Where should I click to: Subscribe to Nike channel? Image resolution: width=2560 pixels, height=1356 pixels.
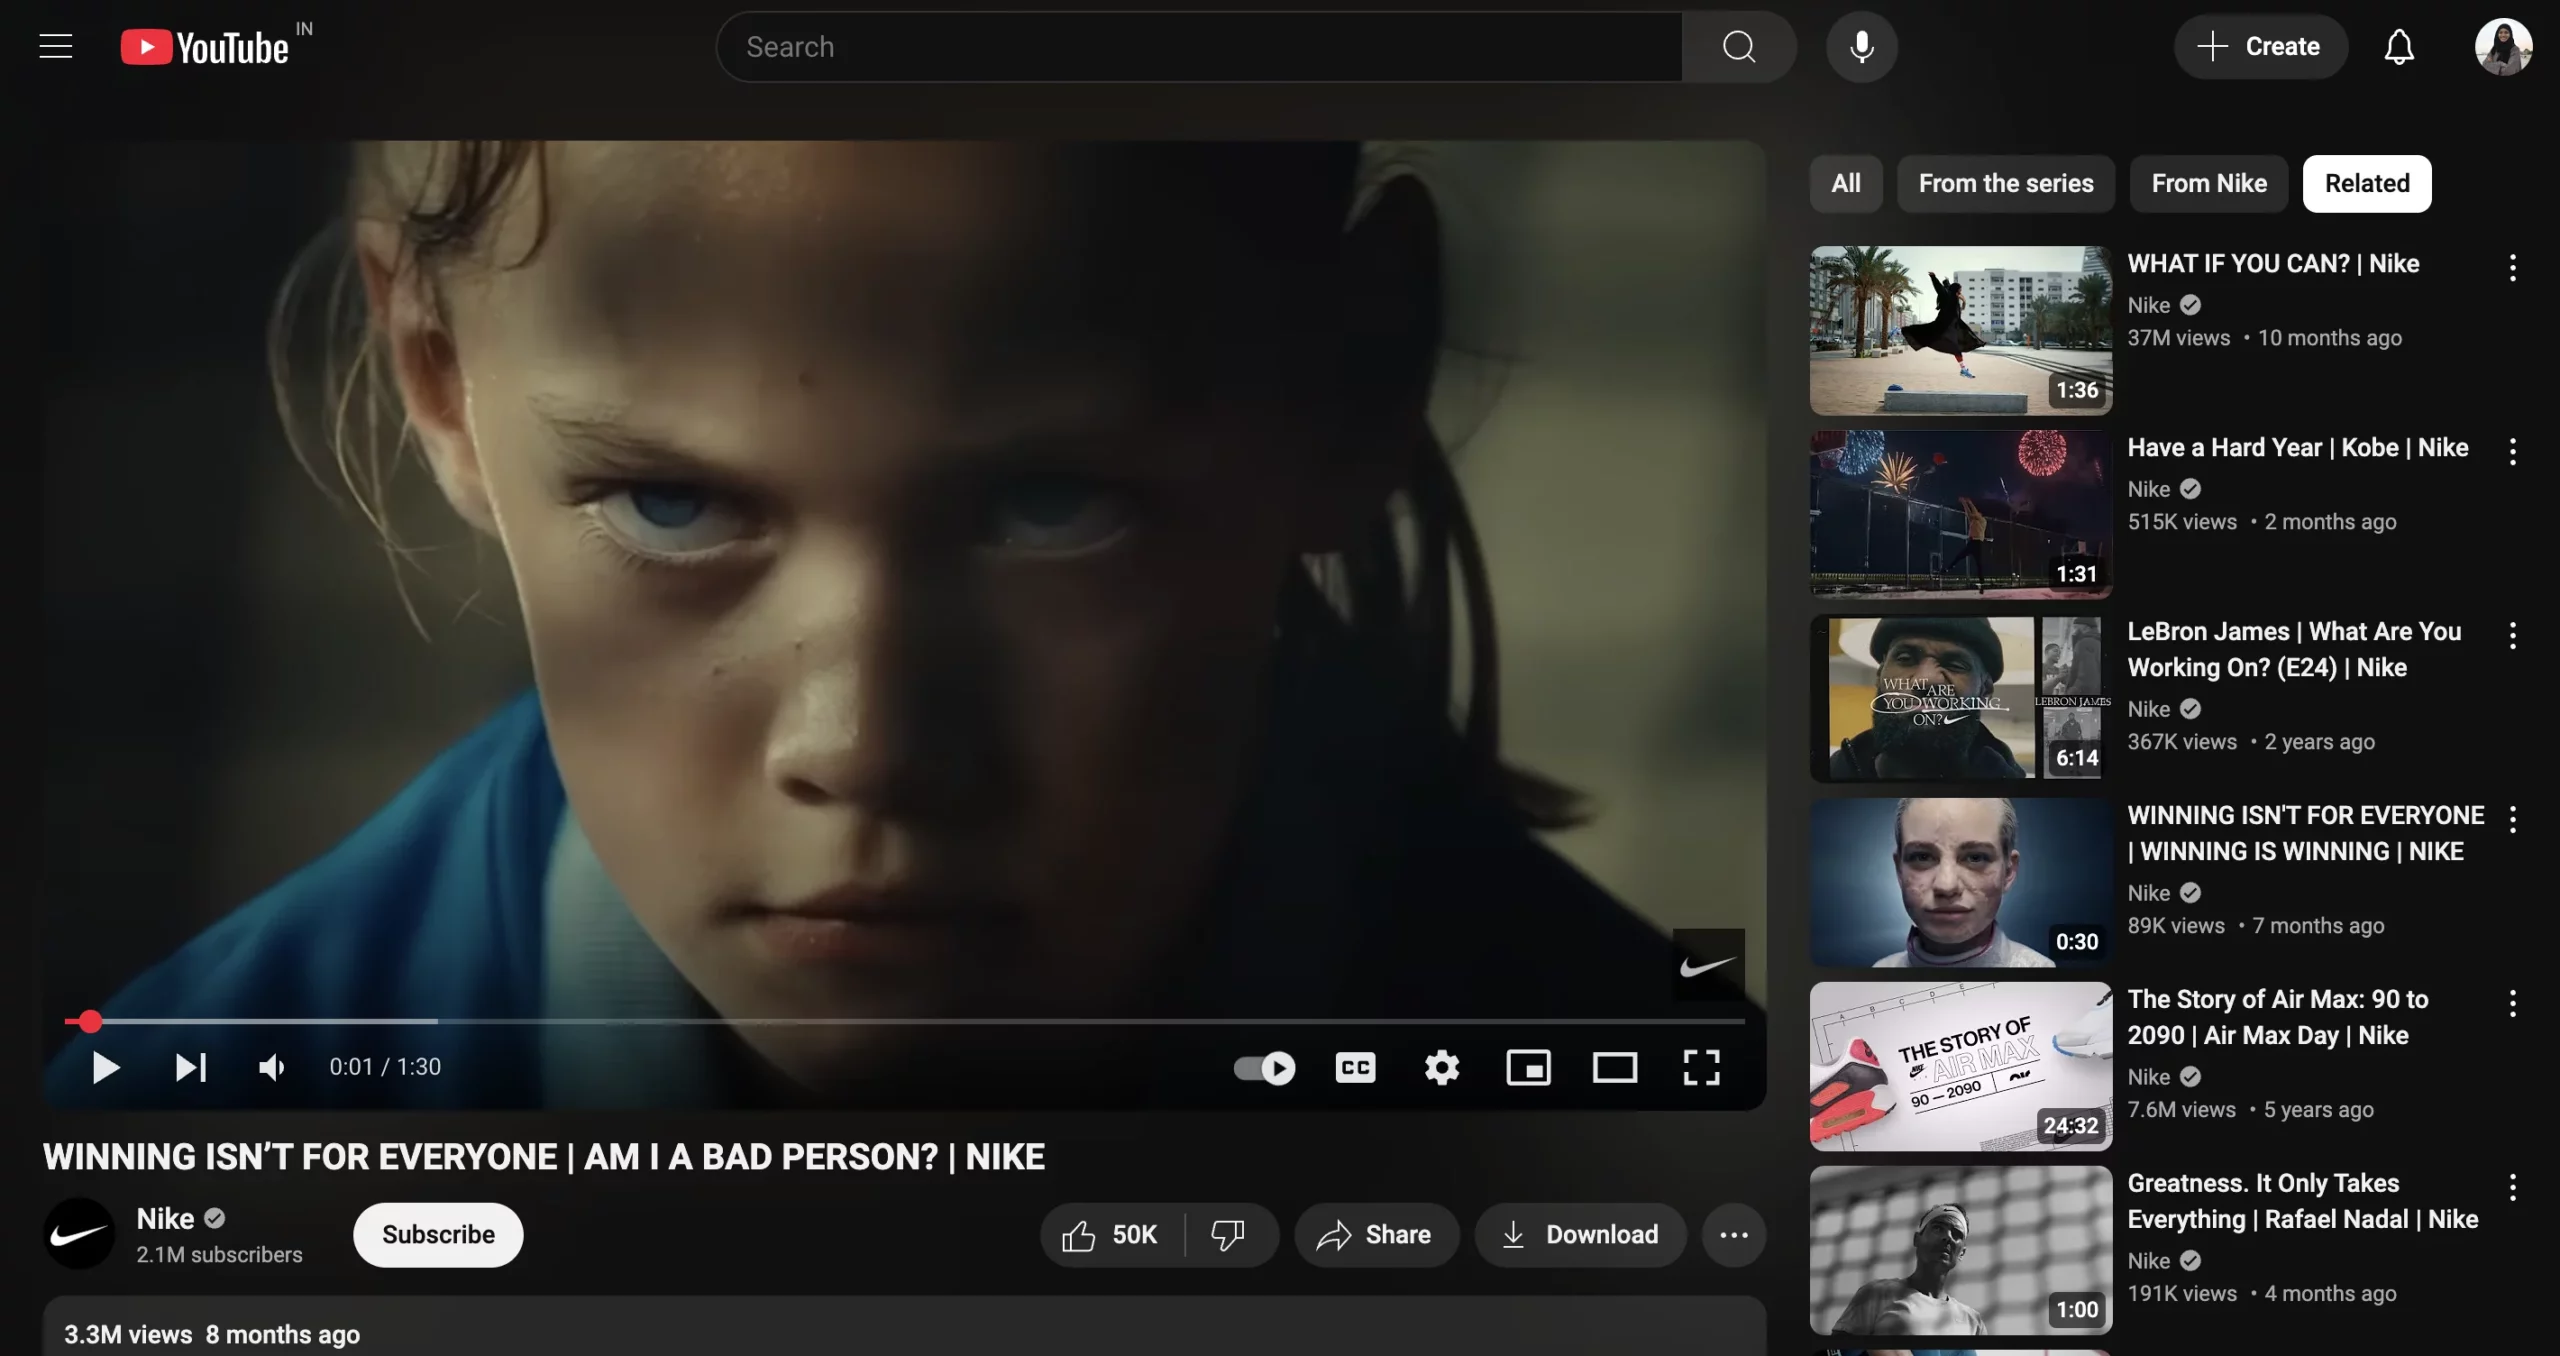tap(438, 1235)
